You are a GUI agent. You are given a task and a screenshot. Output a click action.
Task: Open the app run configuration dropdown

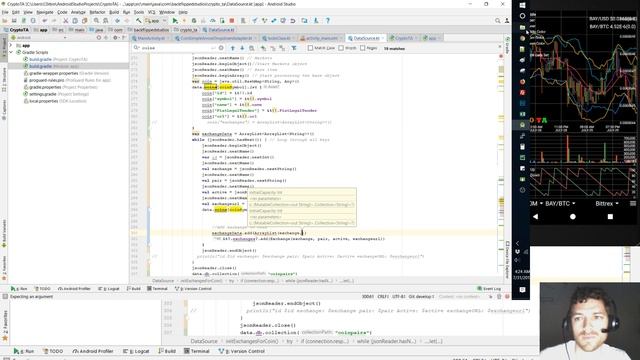(x=156, y=20)
